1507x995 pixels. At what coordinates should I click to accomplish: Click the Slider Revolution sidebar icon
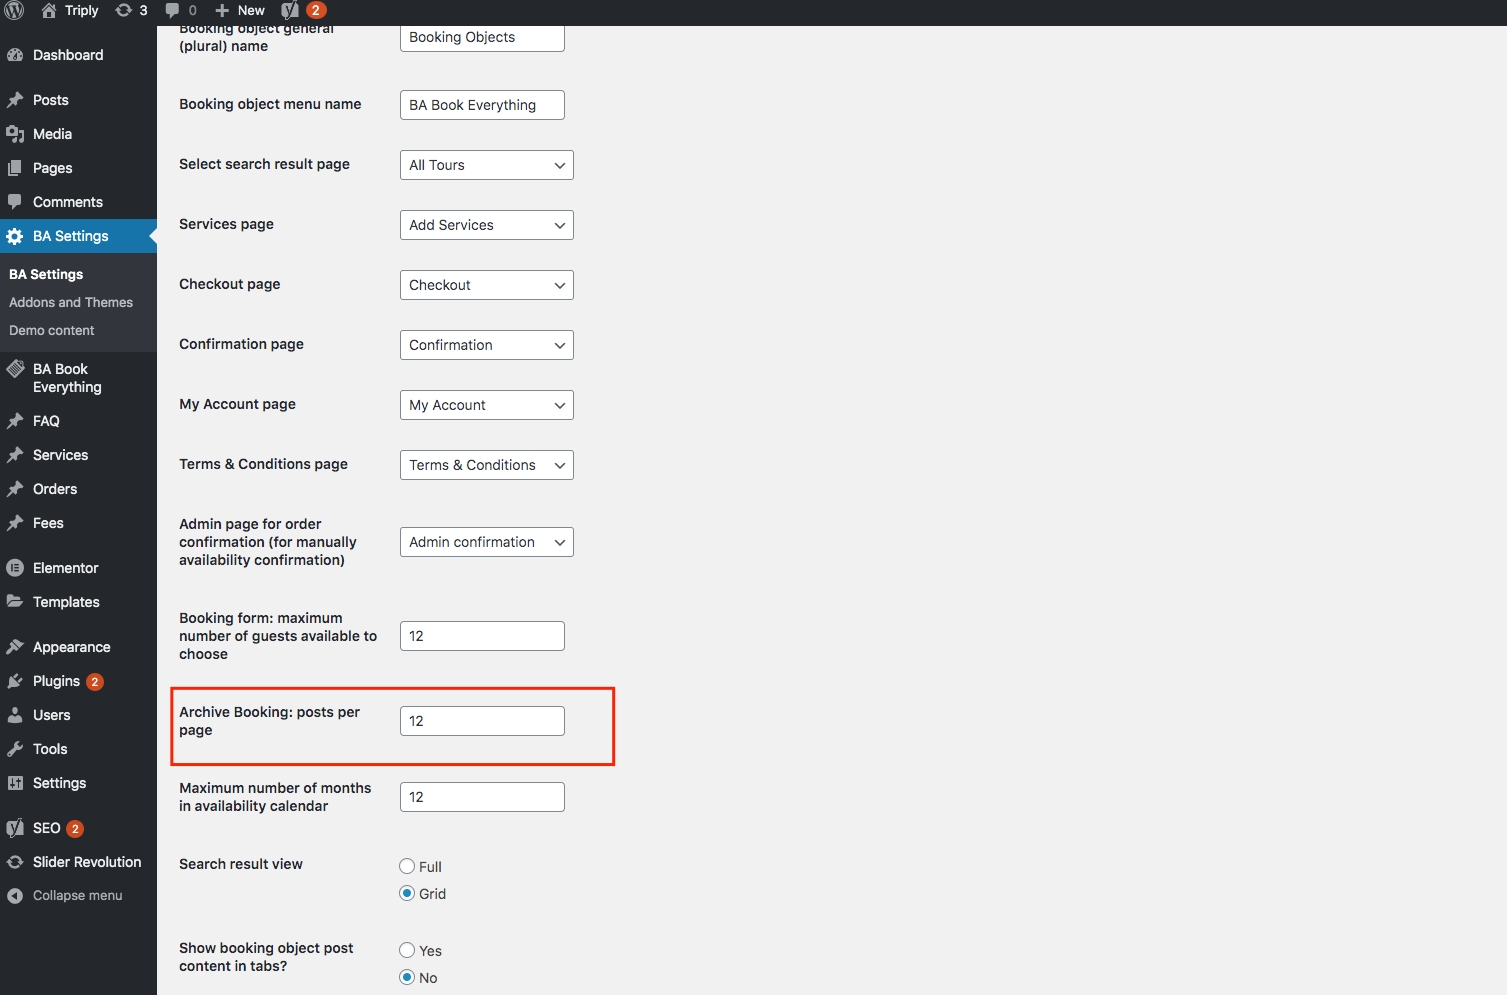coord(15,862)
